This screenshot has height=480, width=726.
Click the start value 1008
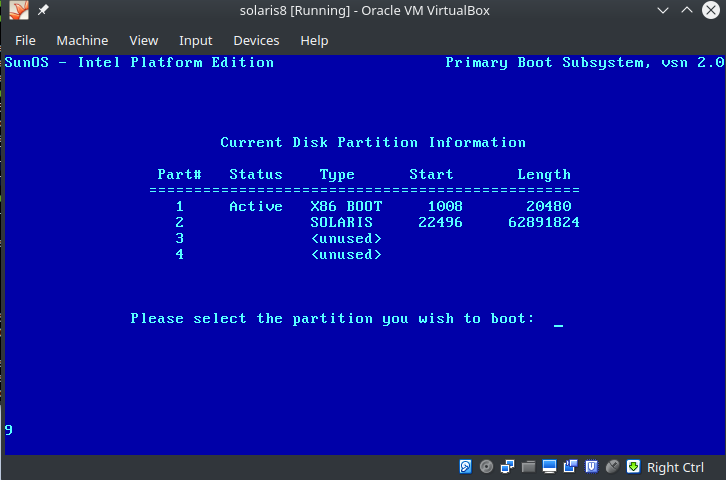point(445,206)
